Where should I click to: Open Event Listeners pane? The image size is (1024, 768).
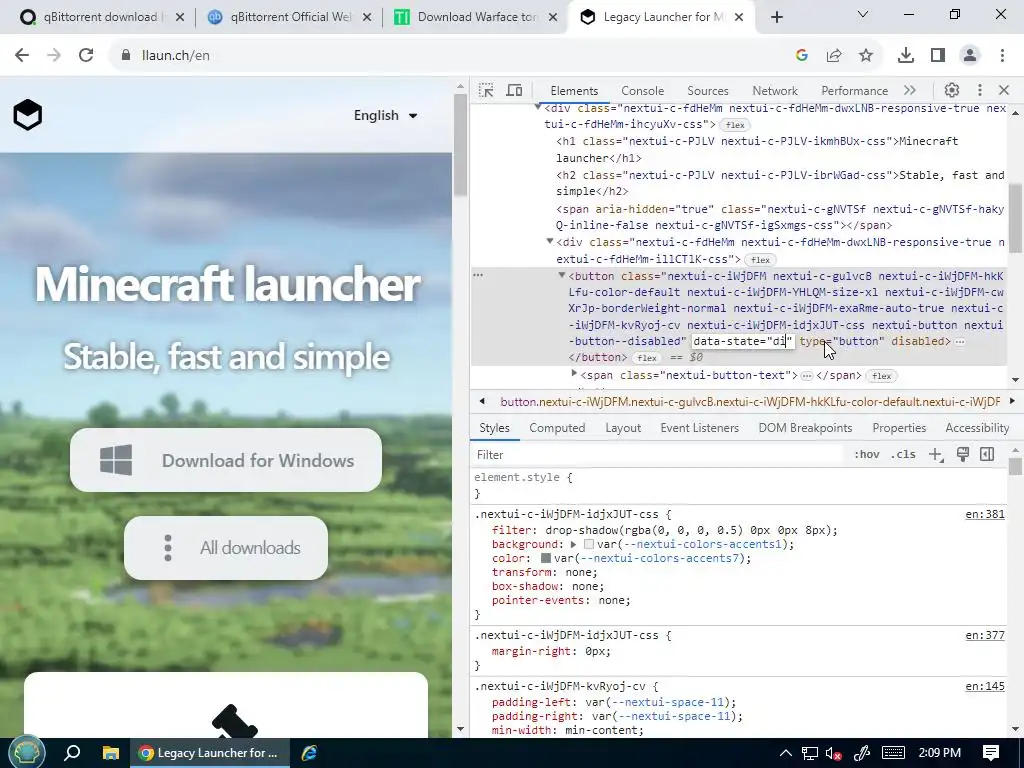coord(699,428)
